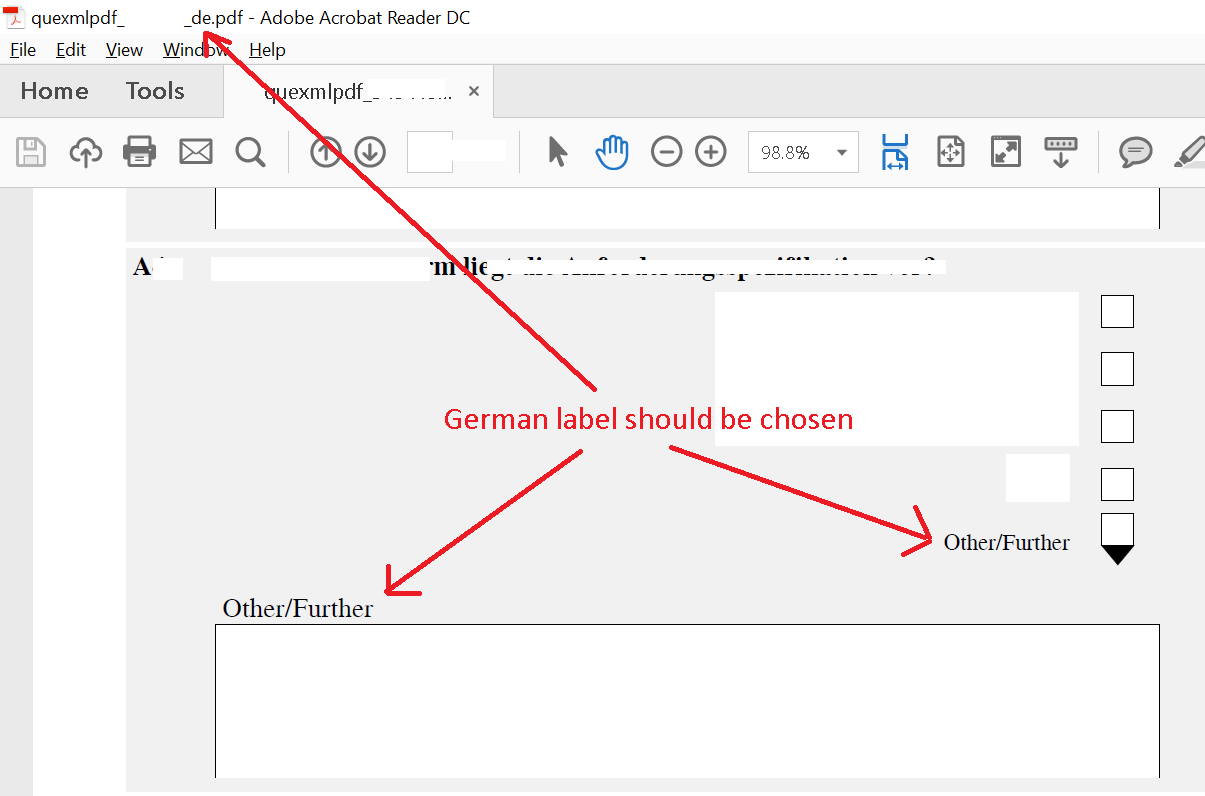Choose the selection arrow tool
This screenshot has height=796, width=1205.
(x=557, y=152)
